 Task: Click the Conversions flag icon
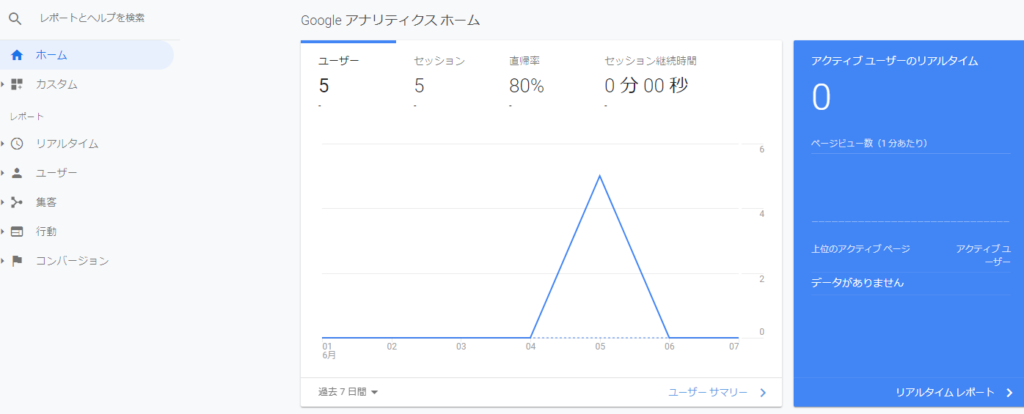click(17, 261)
